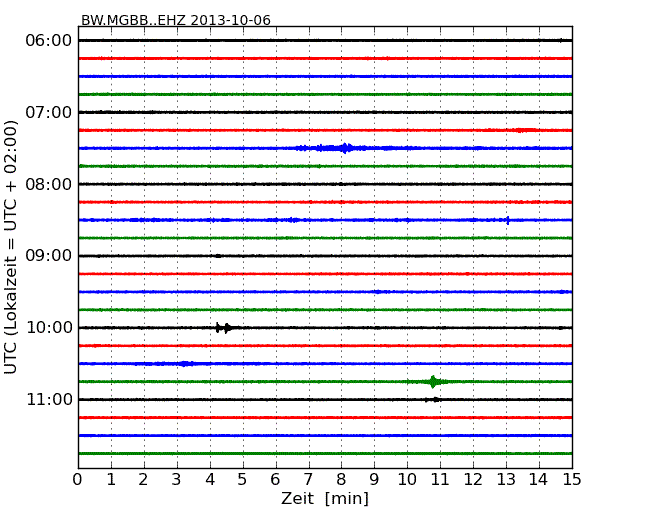Screen dimensions: 650x520
Task: Click x-axis tick label 15
Action: coord(572,479)
